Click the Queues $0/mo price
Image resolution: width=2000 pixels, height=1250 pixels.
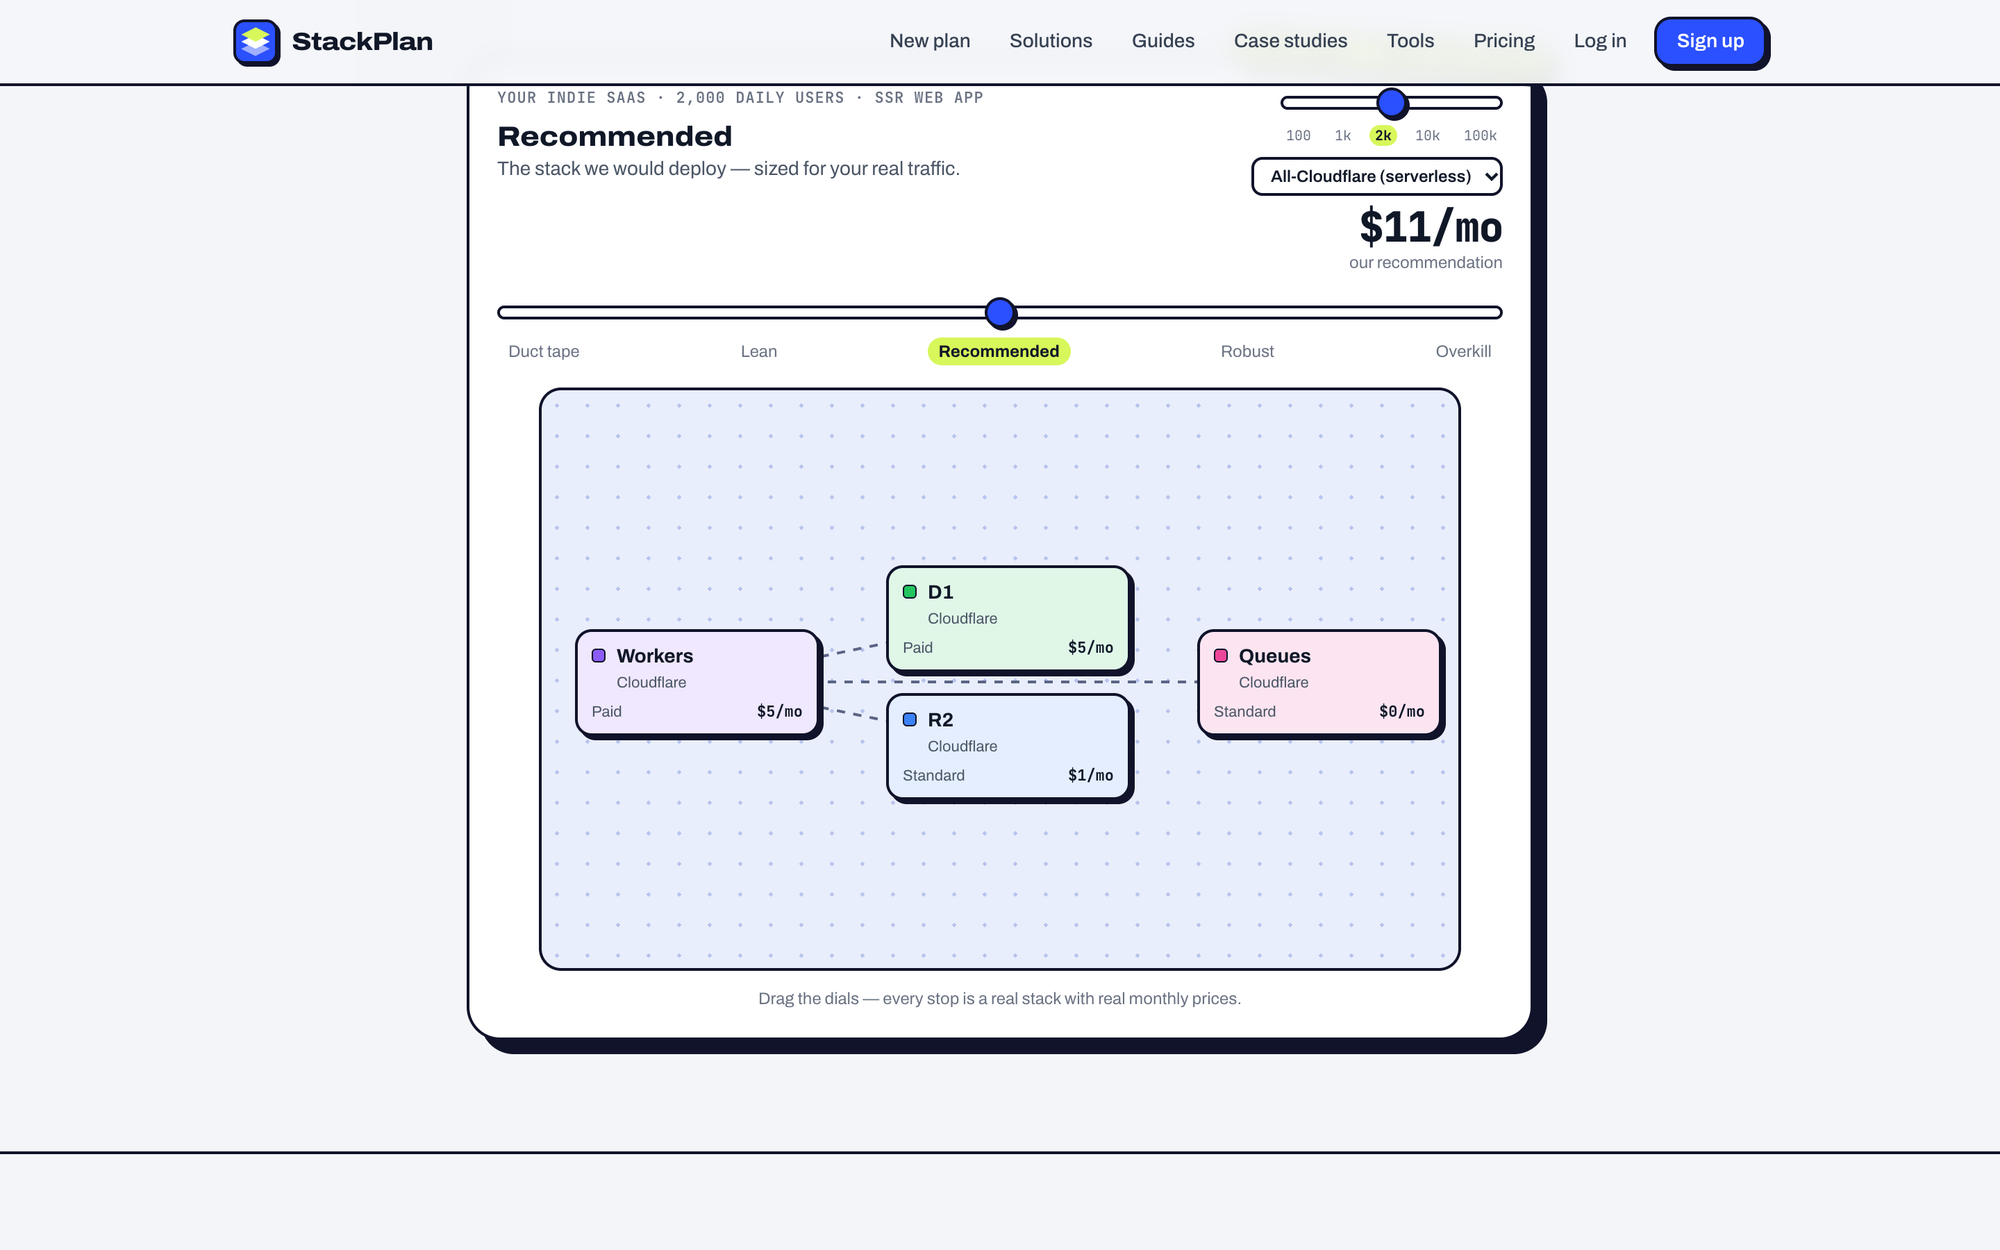pyautogui.click(x=1401, y=712)
